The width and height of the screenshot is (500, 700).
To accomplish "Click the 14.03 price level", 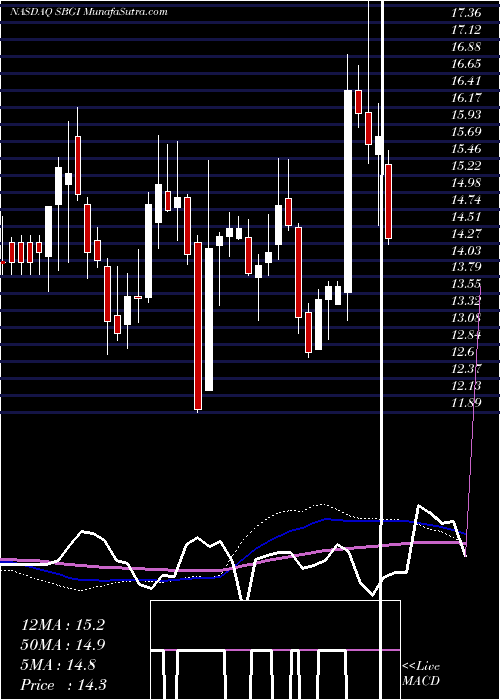I will [x=466, y=250].
